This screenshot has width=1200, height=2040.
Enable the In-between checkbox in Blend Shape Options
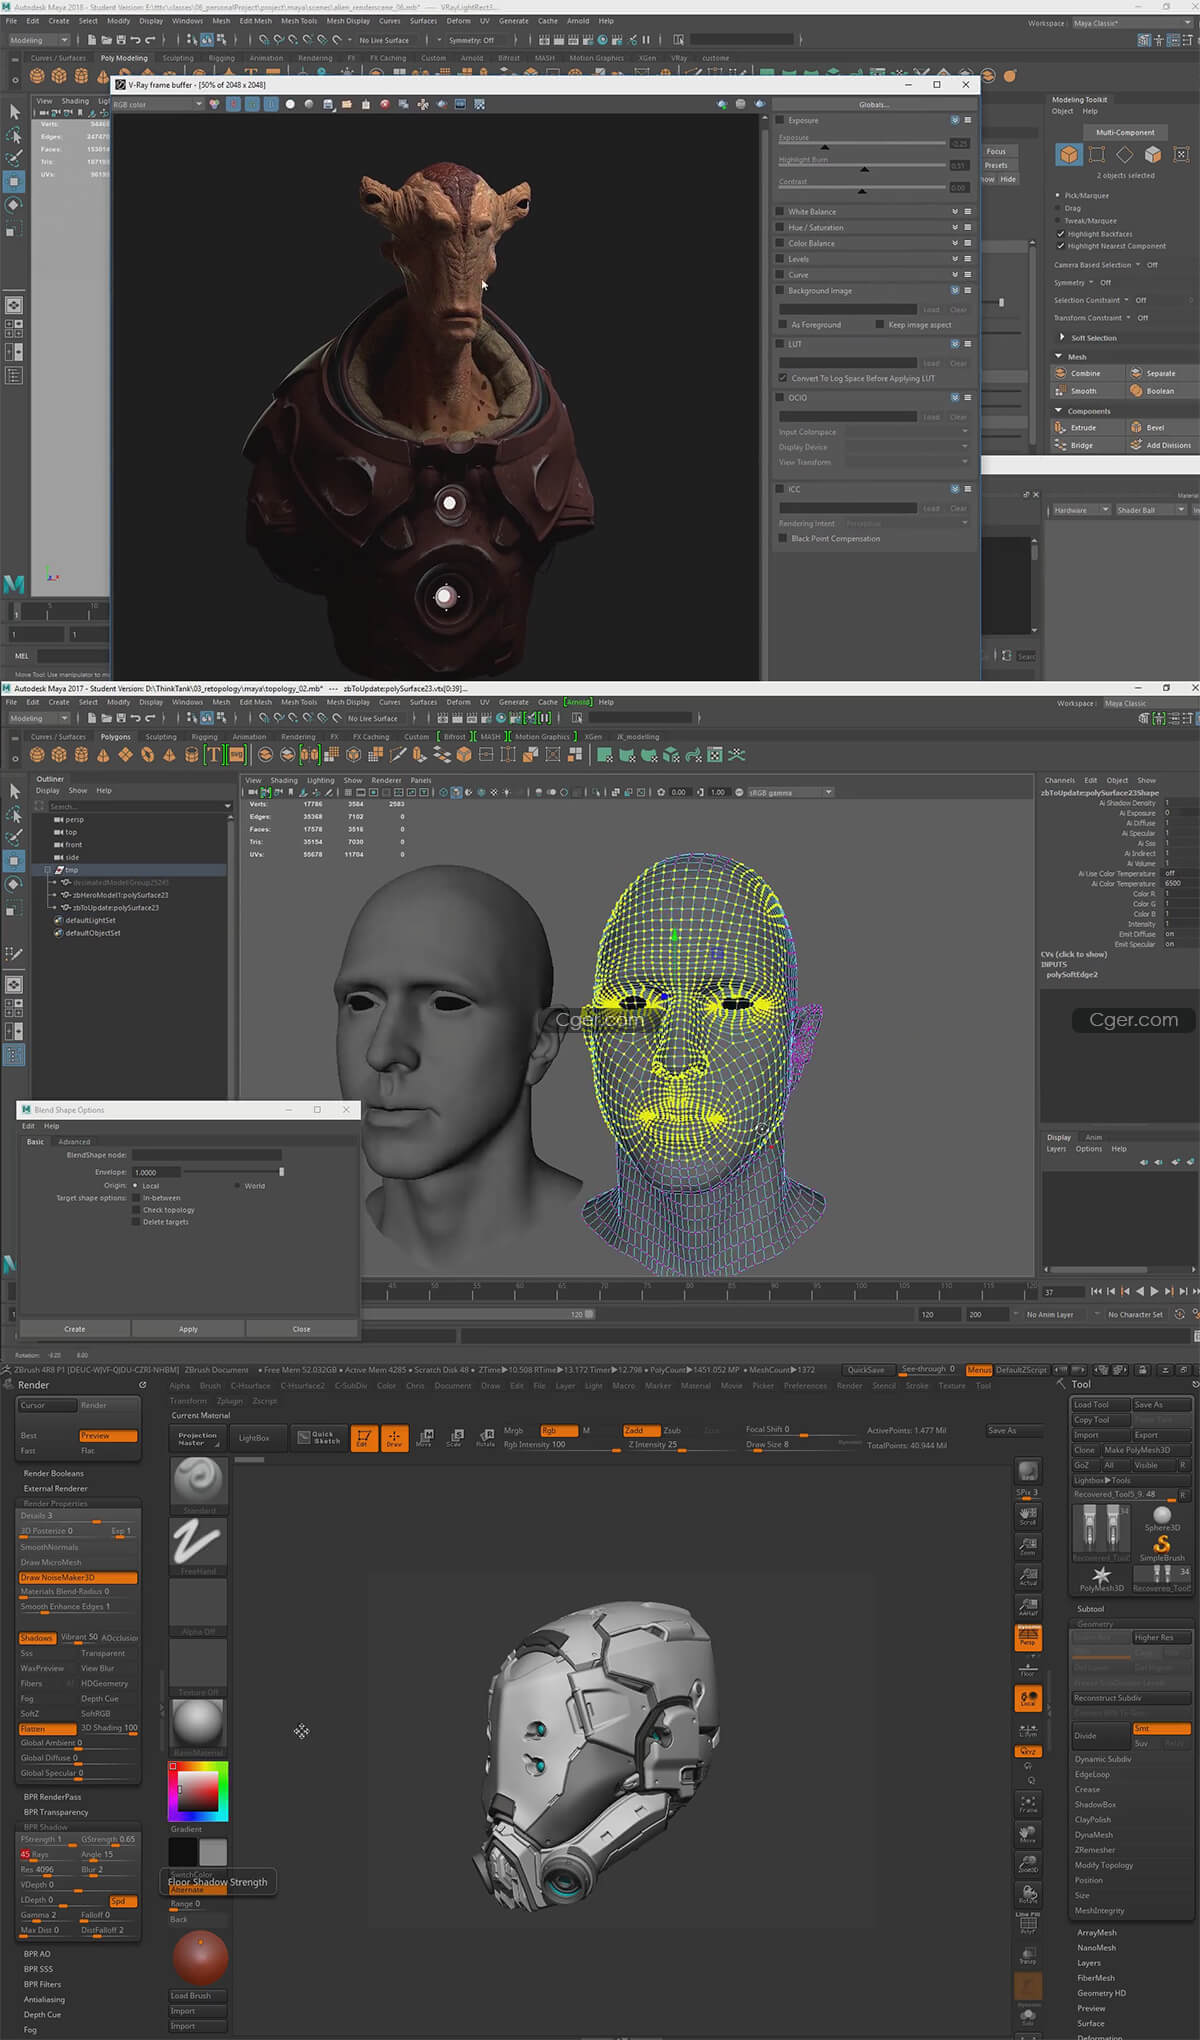[x=136, y=1198]
